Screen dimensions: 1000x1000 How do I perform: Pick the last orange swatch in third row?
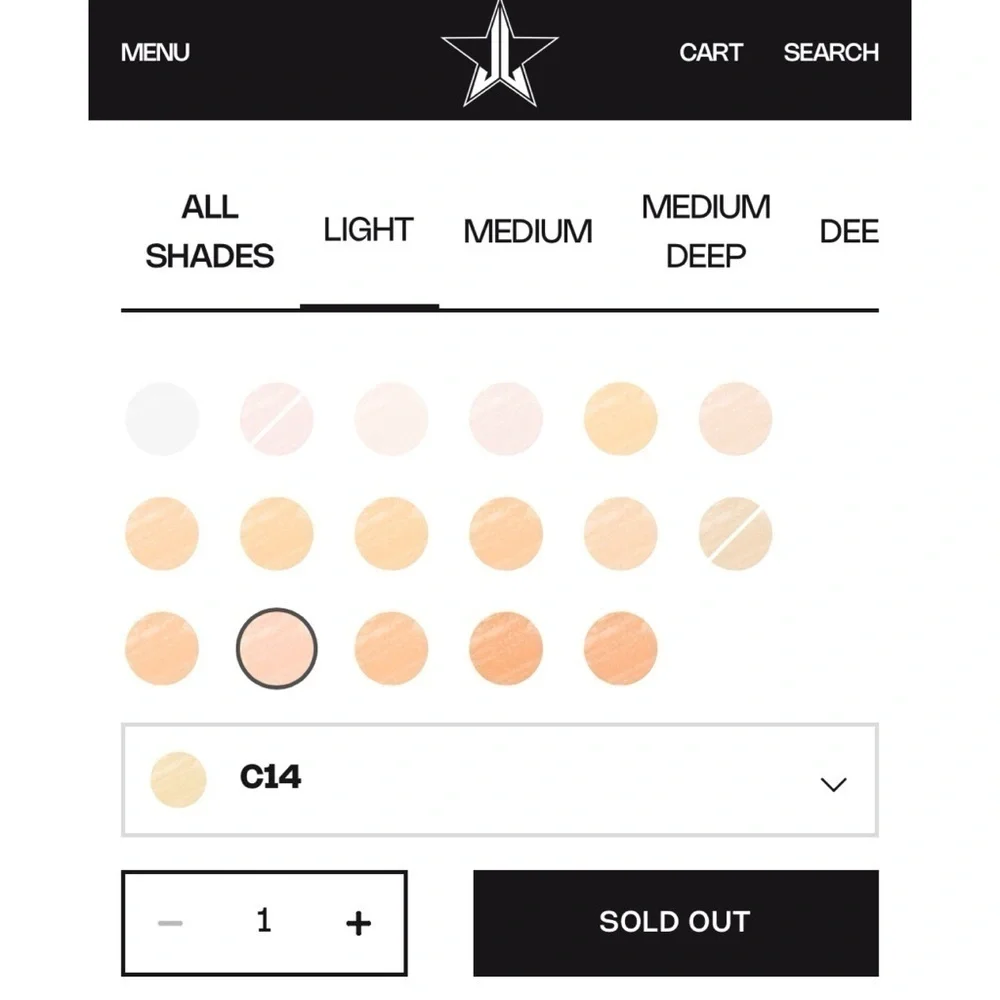point(621,649)
